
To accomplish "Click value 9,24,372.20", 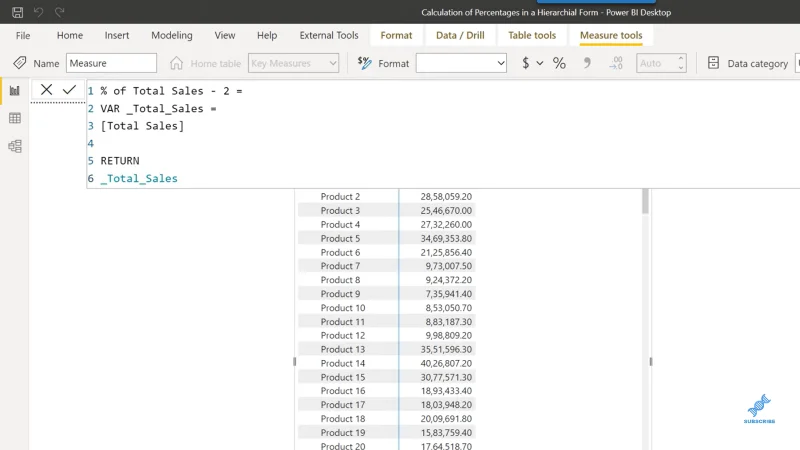I will [x=448, y=280].
